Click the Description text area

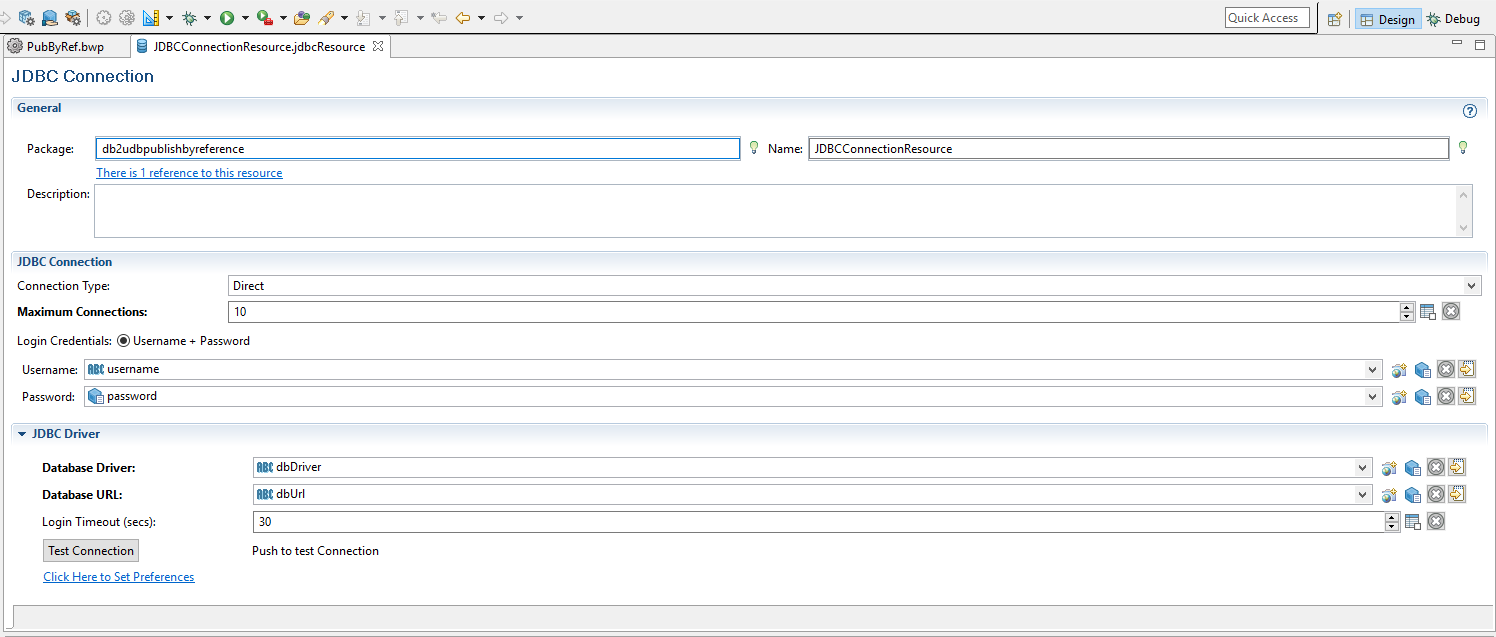pos(775,211)
